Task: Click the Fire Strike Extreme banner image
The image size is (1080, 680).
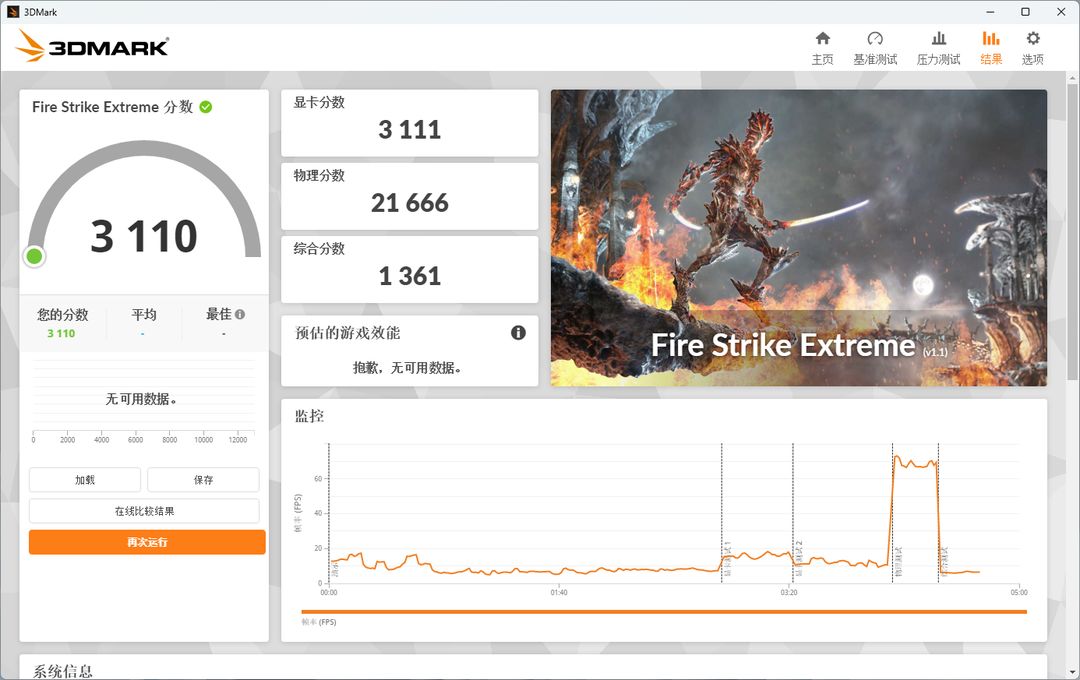Action: click(x=798, y=238)
